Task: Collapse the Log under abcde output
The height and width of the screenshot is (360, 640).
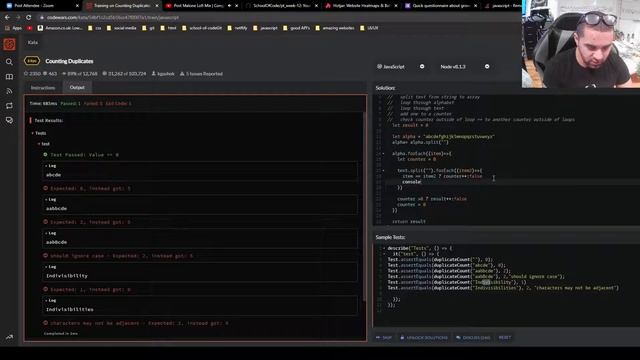Action: pos(51,166)
